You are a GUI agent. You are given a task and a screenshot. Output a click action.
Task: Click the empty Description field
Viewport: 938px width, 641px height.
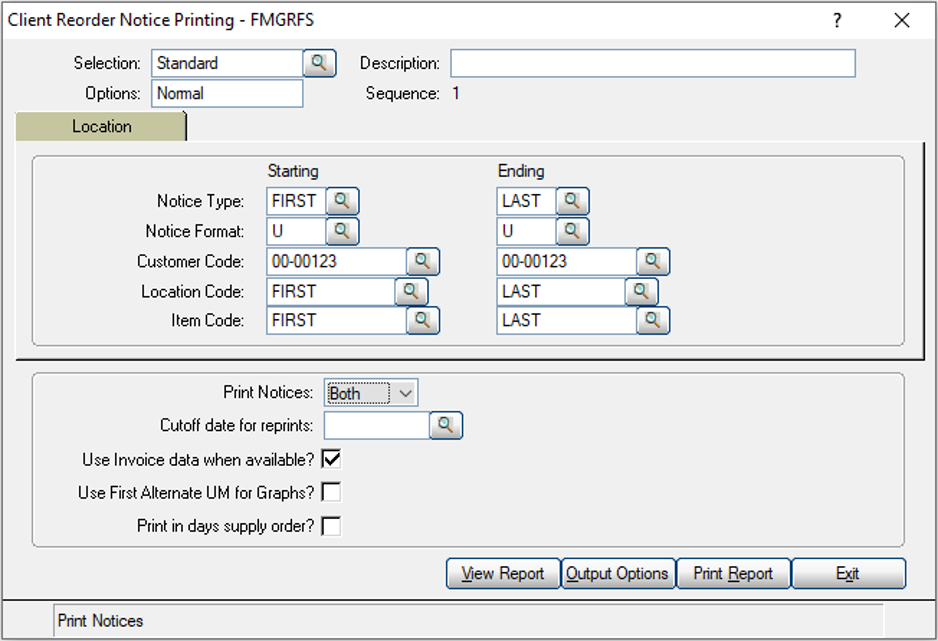pos(653,63)
